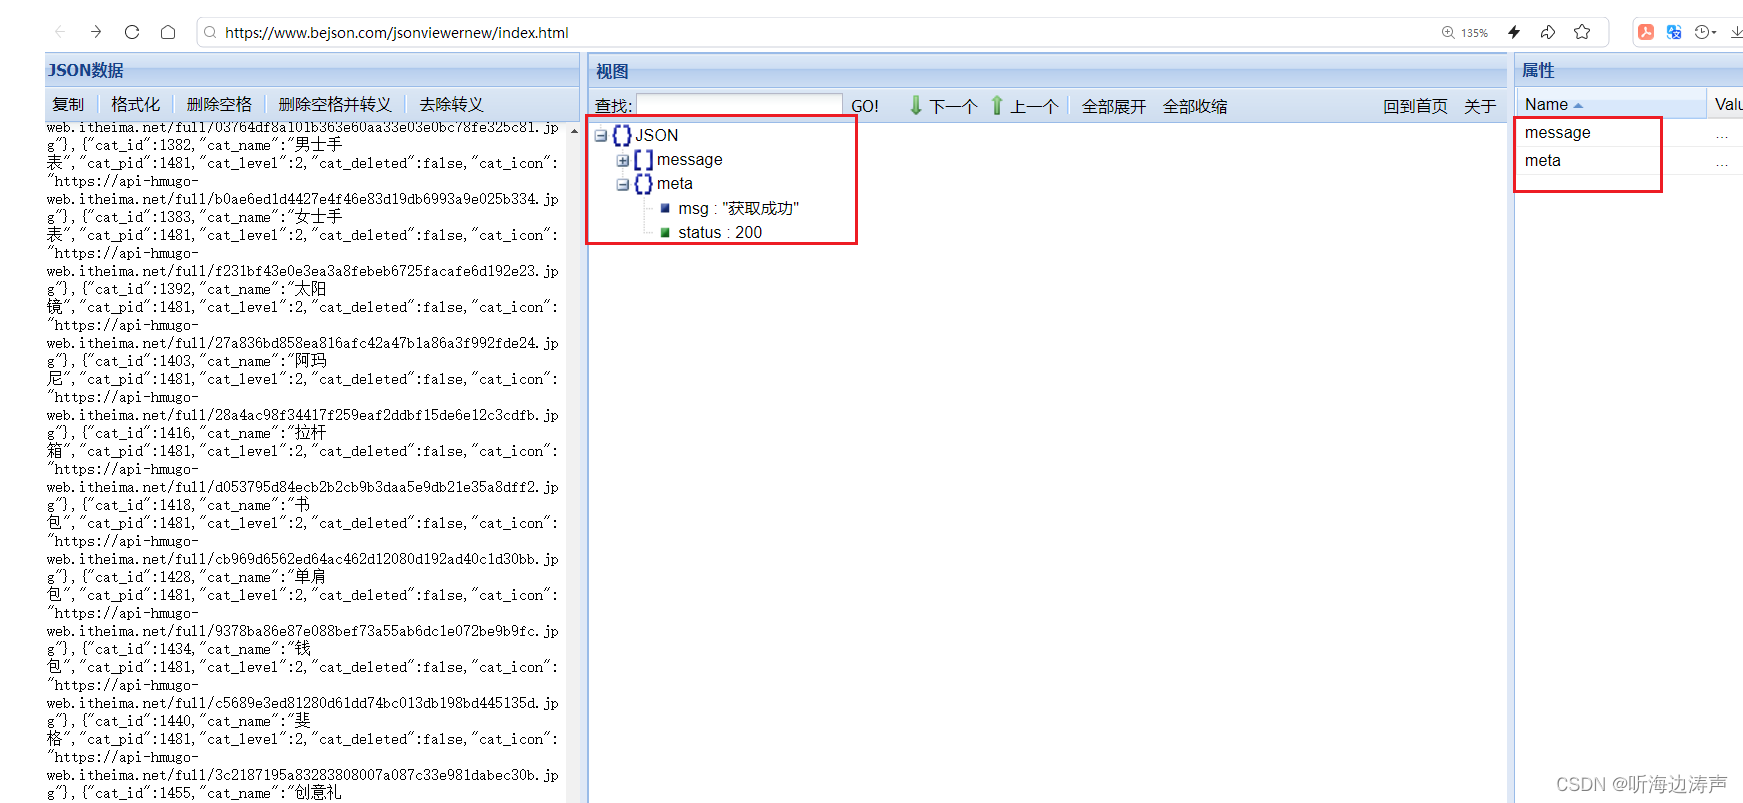The image size is (1743, 803).
Task: Click the Value column header
Action: (x=1726, y=104)
